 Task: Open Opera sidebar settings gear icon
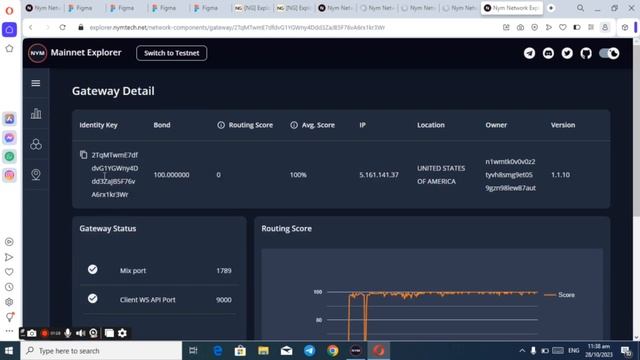pos(9,302)
